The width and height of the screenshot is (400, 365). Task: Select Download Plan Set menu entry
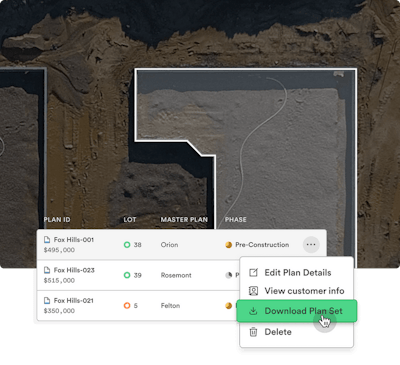click(x=297, y=311)
